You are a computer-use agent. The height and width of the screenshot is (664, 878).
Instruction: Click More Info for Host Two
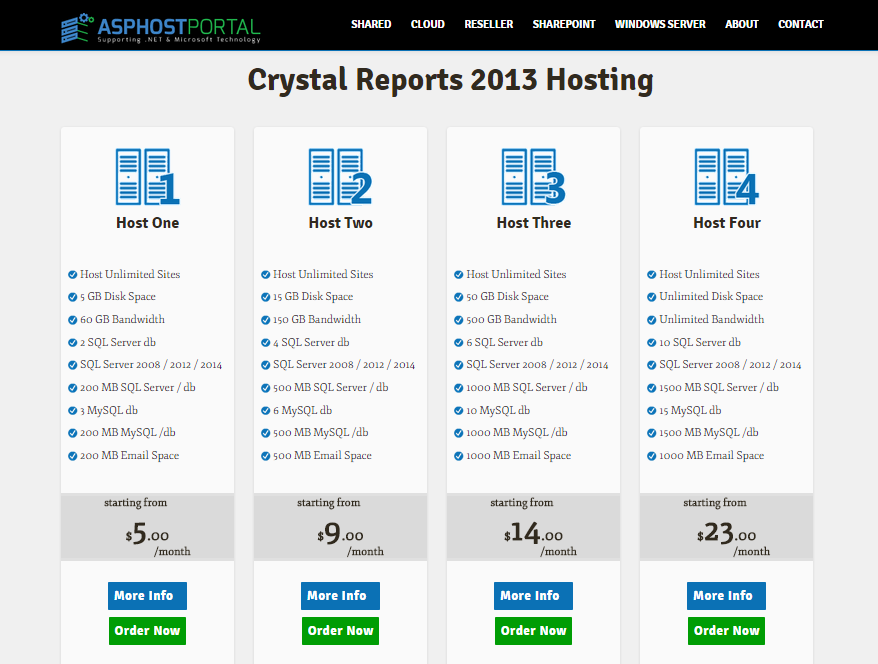click(340, 596)
